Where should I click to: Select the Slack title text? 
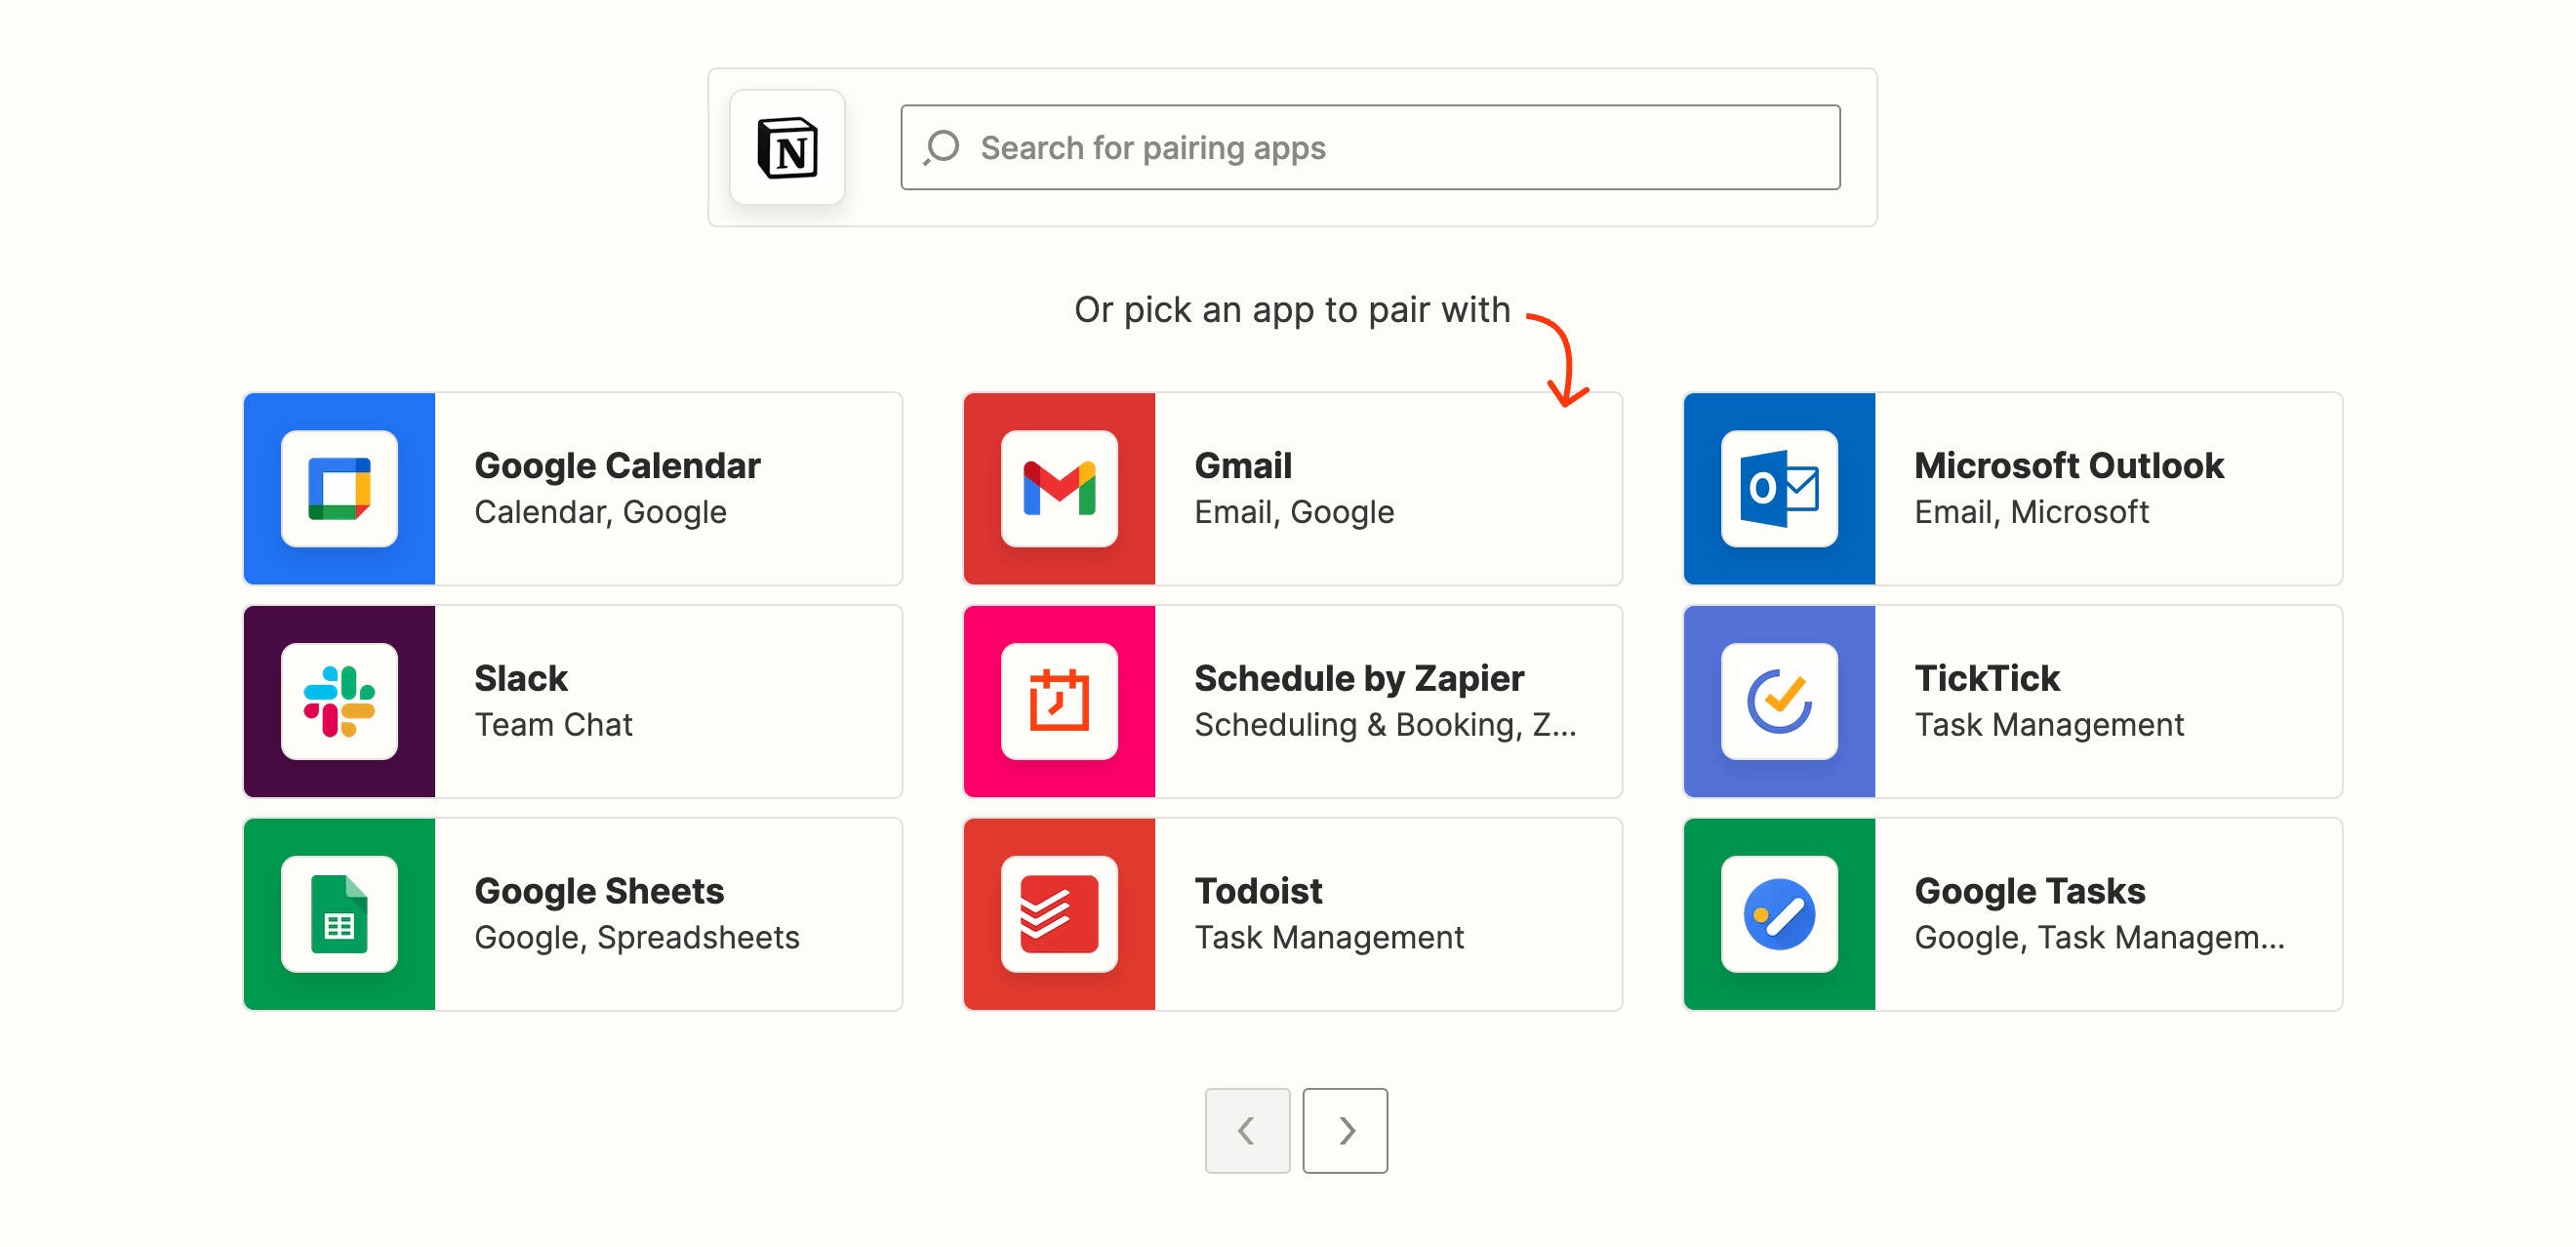tap(521, 678)
